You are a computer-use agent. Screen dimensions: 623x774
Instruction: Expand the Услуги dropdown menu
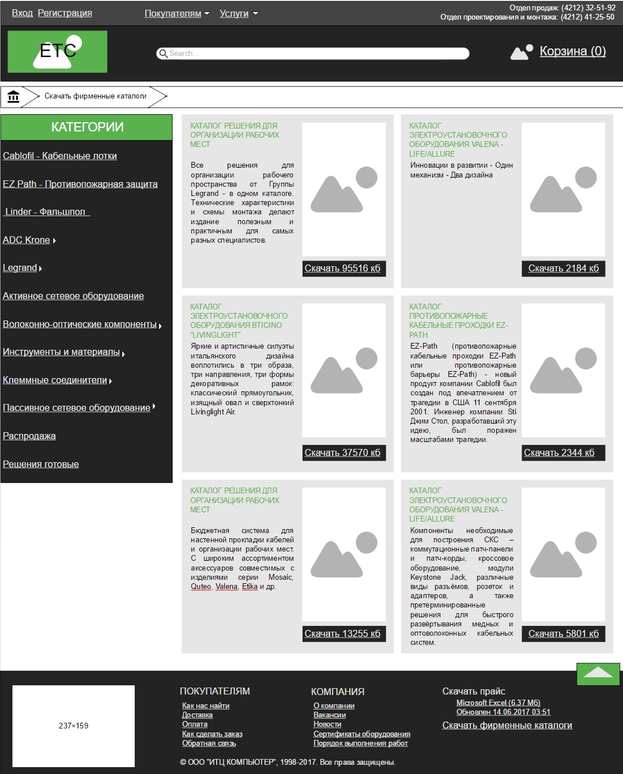[x=239, y=13]
